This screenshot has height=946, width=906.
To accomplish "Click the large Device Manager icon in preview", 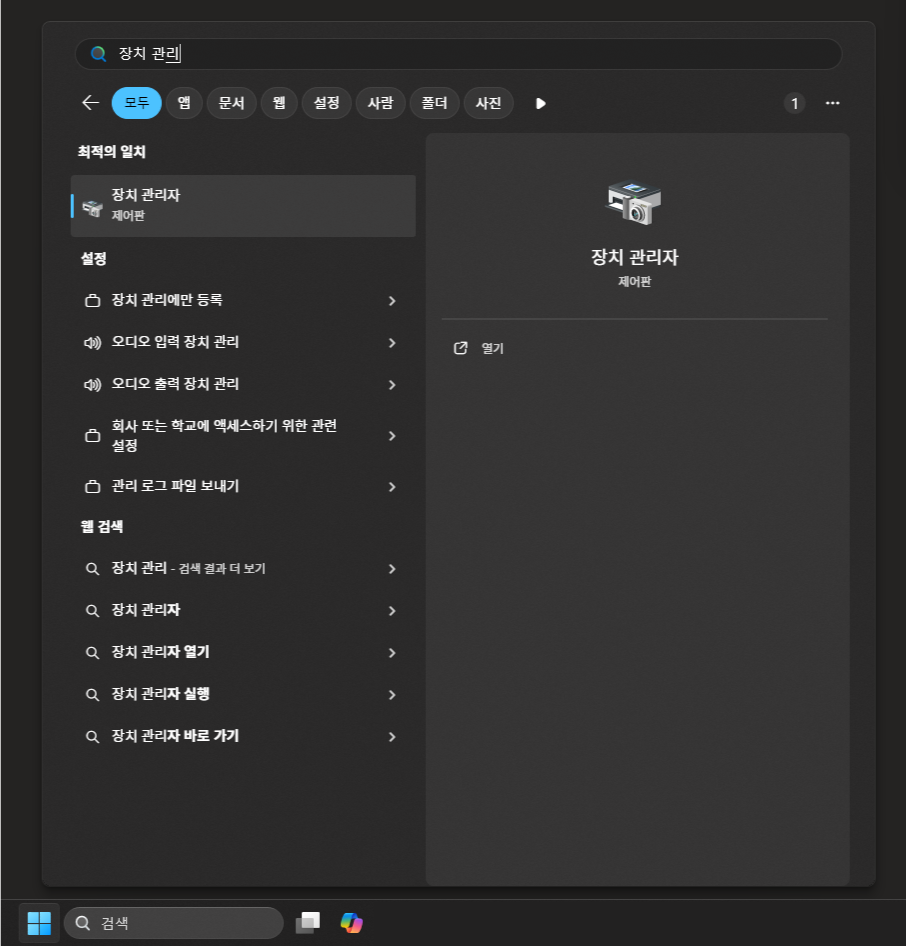I will click(634, 203).
